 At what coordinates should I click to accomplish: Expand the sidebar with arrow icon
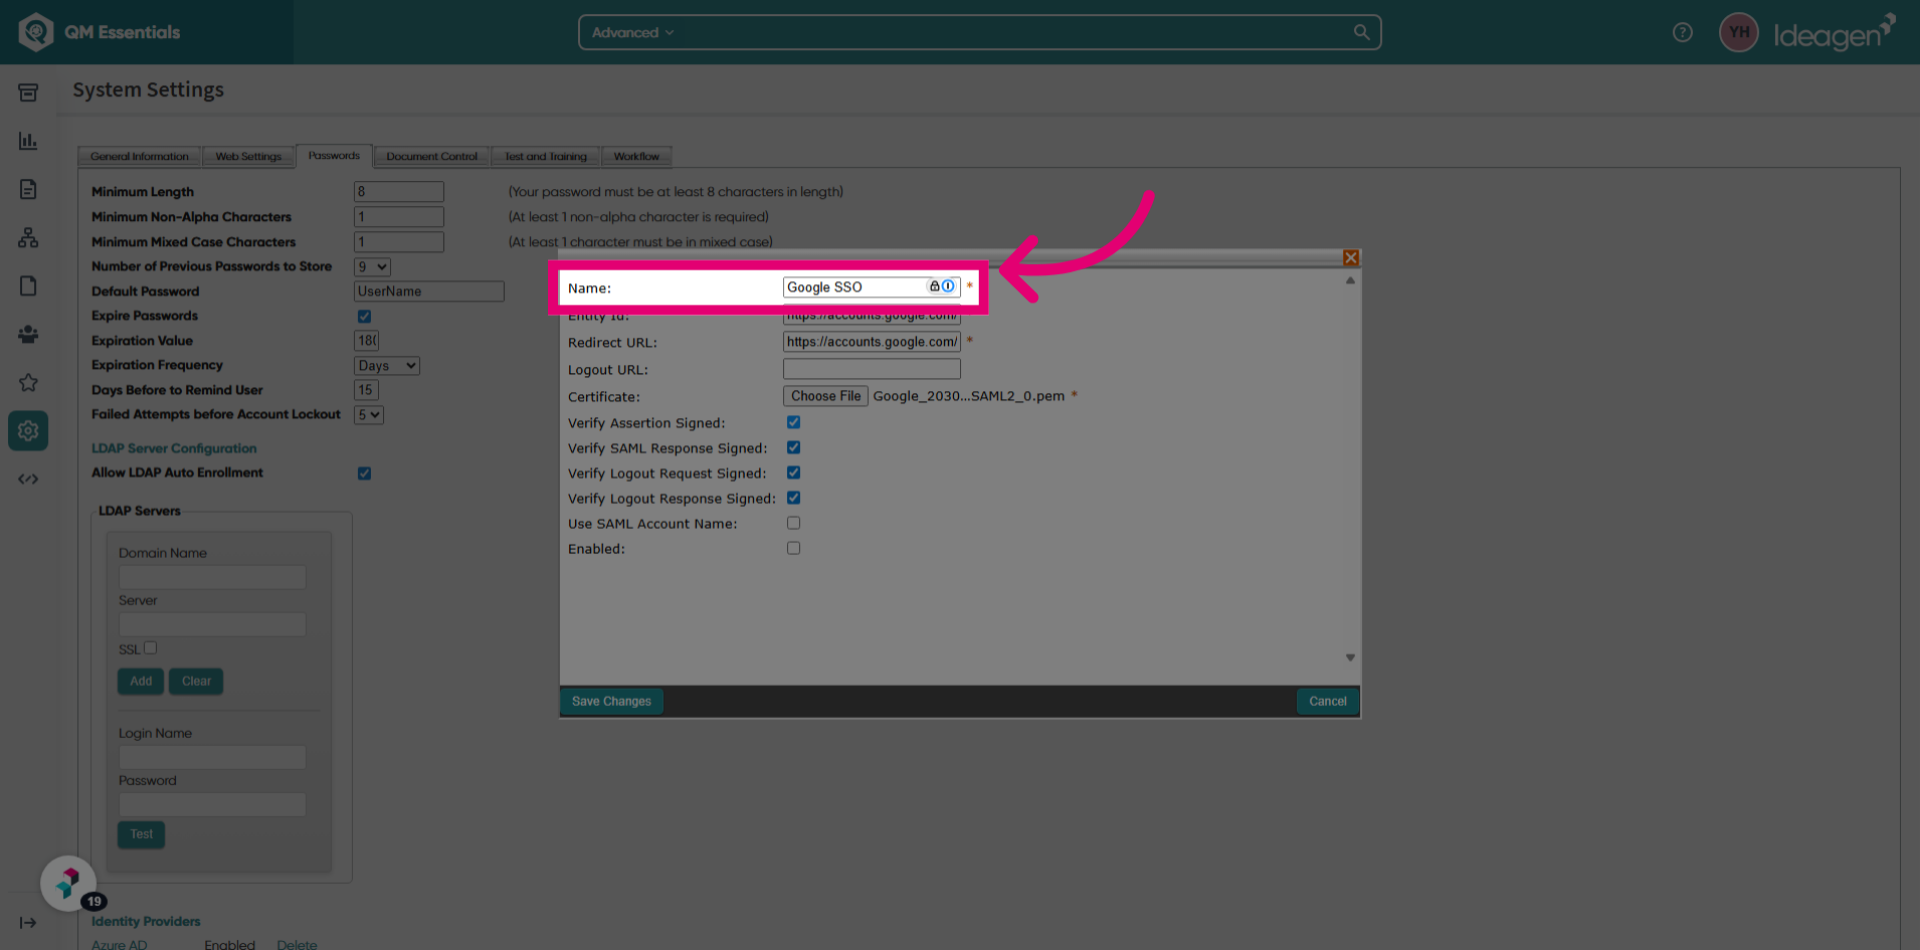[x=28, y=922]
